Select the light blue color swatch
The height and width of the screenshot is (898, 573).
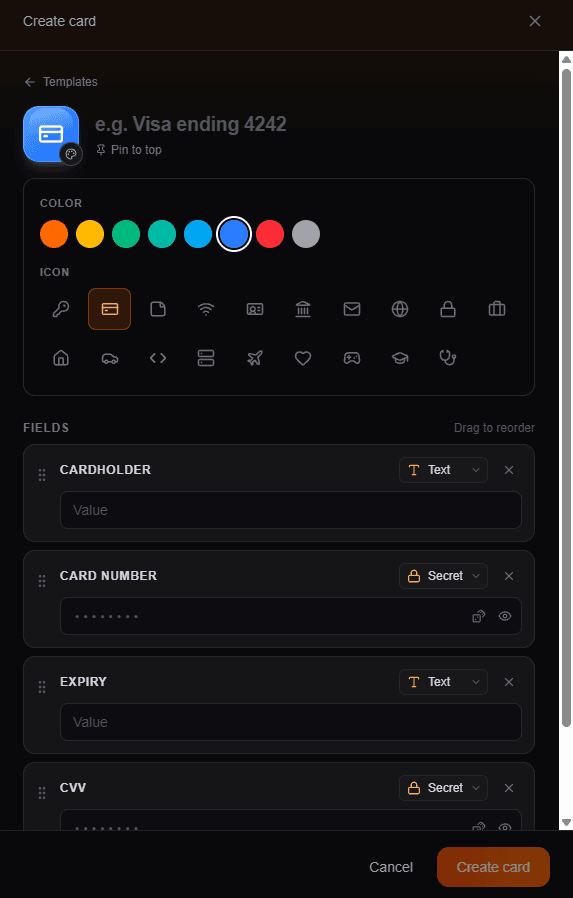198,234
